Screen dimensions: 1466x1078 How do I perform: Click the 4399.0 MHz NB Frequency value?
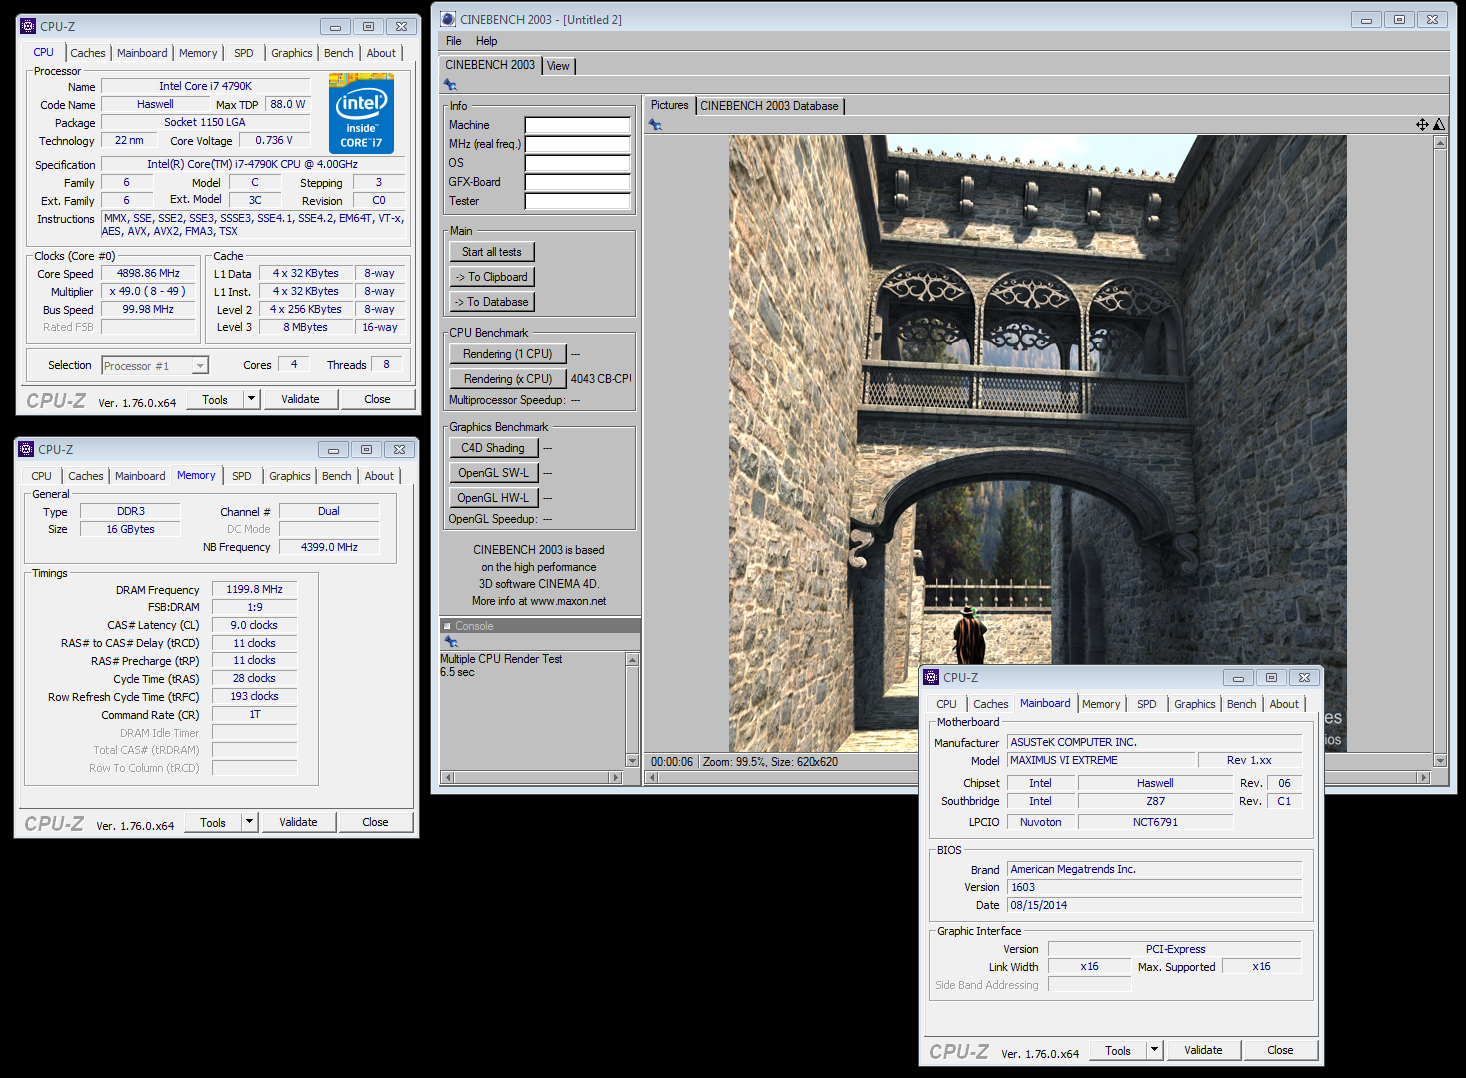(x=329, y=547)
